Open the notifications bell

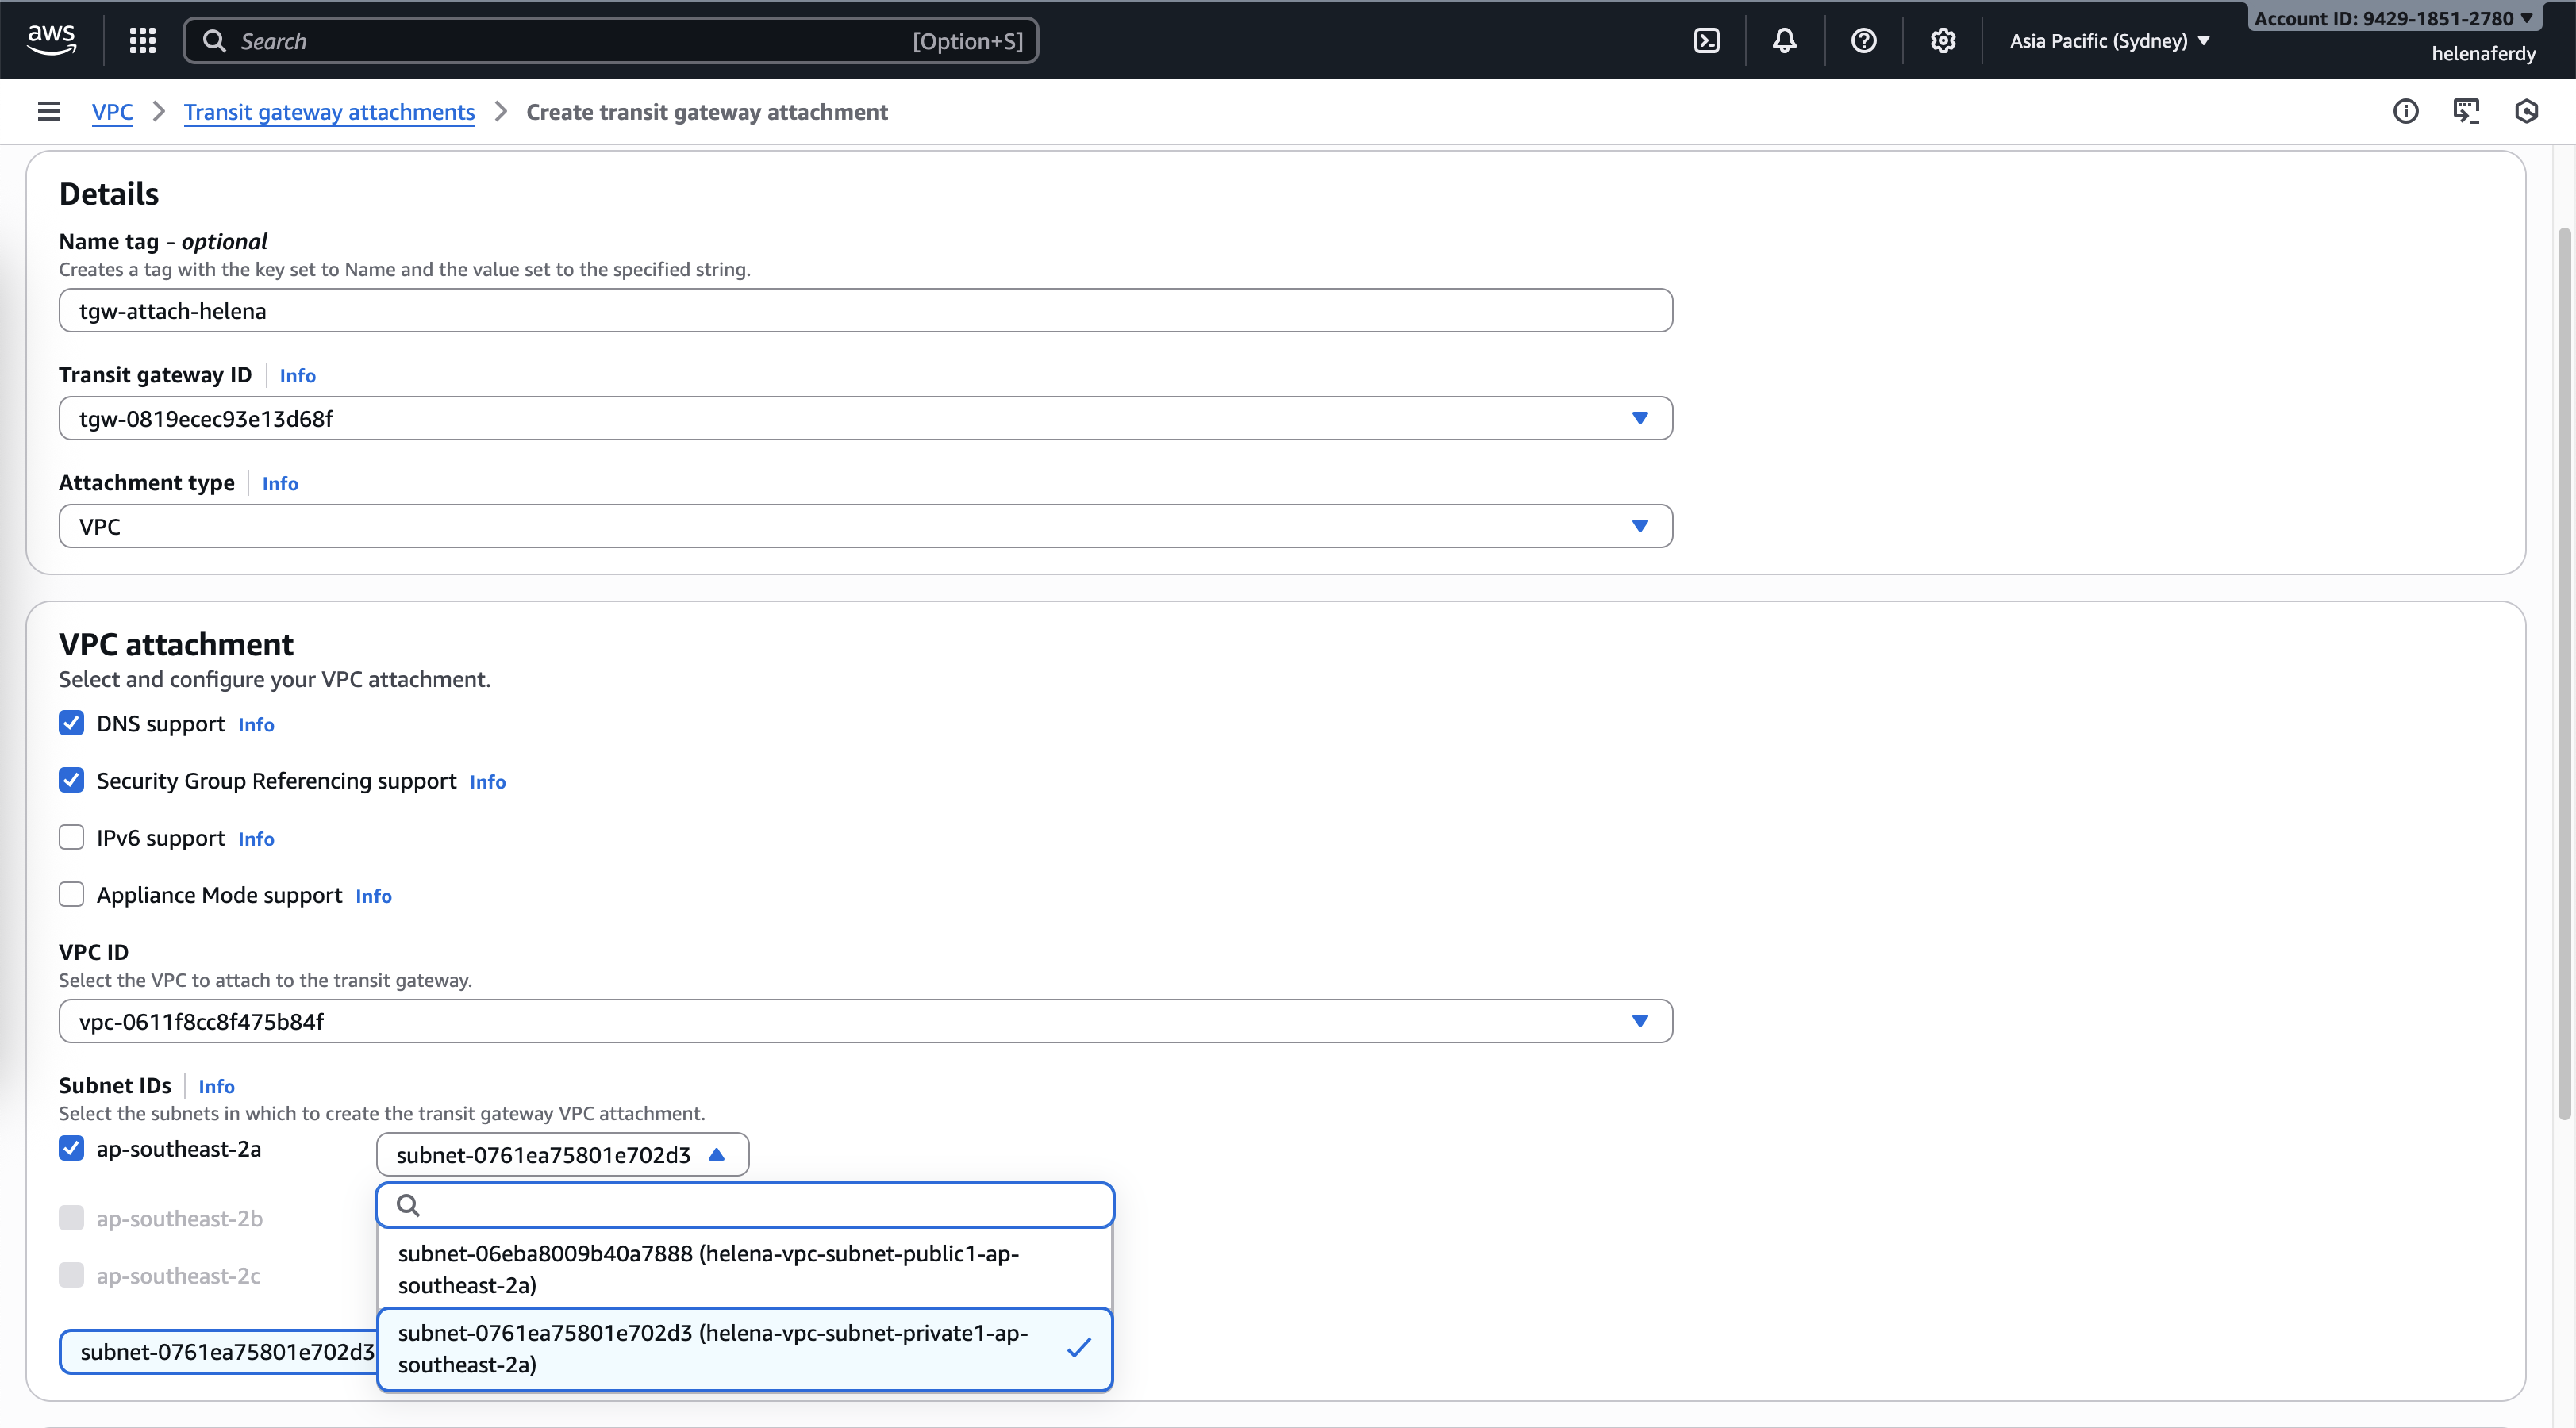[1784, 41]
